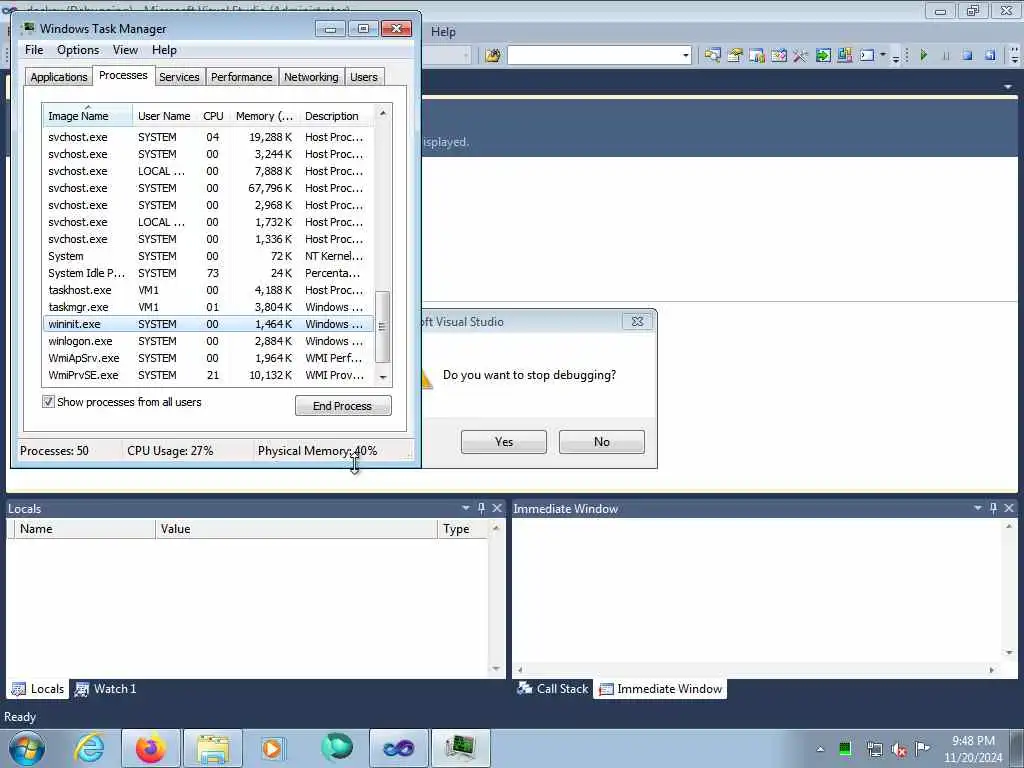Select the WmiPrvSE.exe process row
Viewport: 1024px width, 768px height.
point(208,375)
